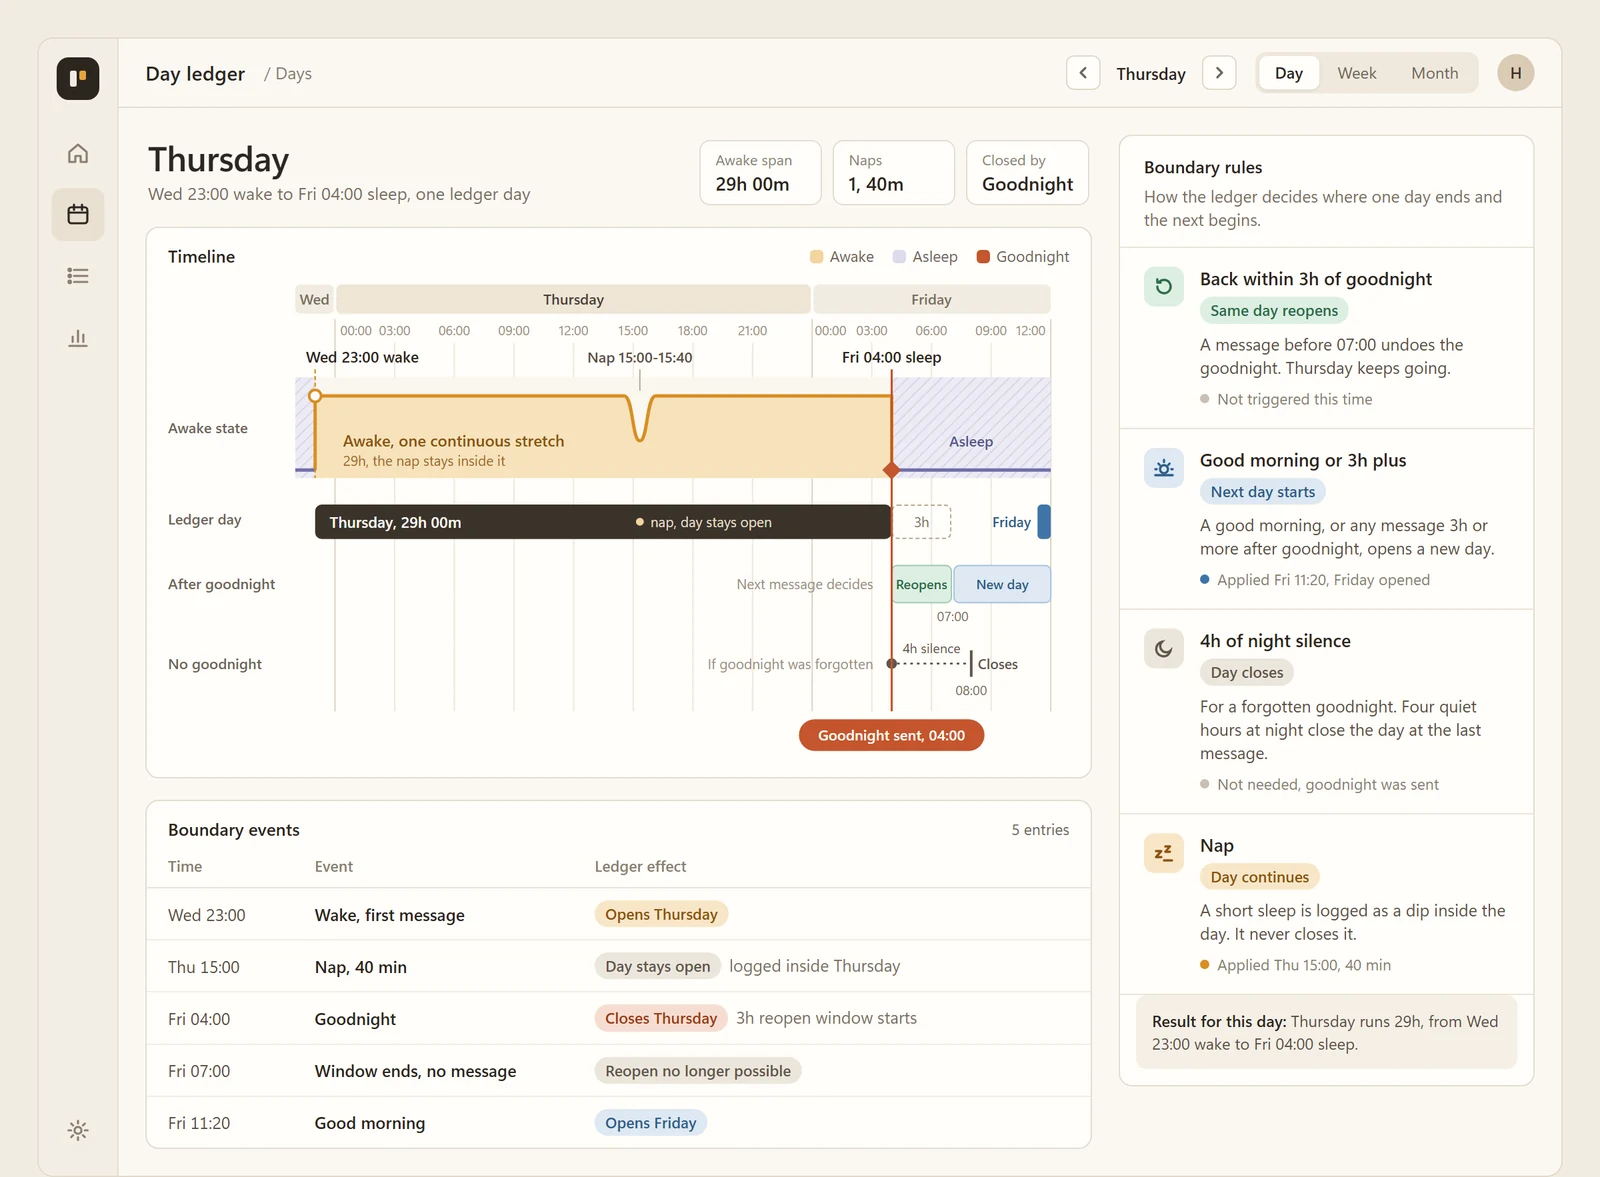Screen dimensions: 1600x1177
Task: Click the moon night silence icon
Action: pos(1164,648)
